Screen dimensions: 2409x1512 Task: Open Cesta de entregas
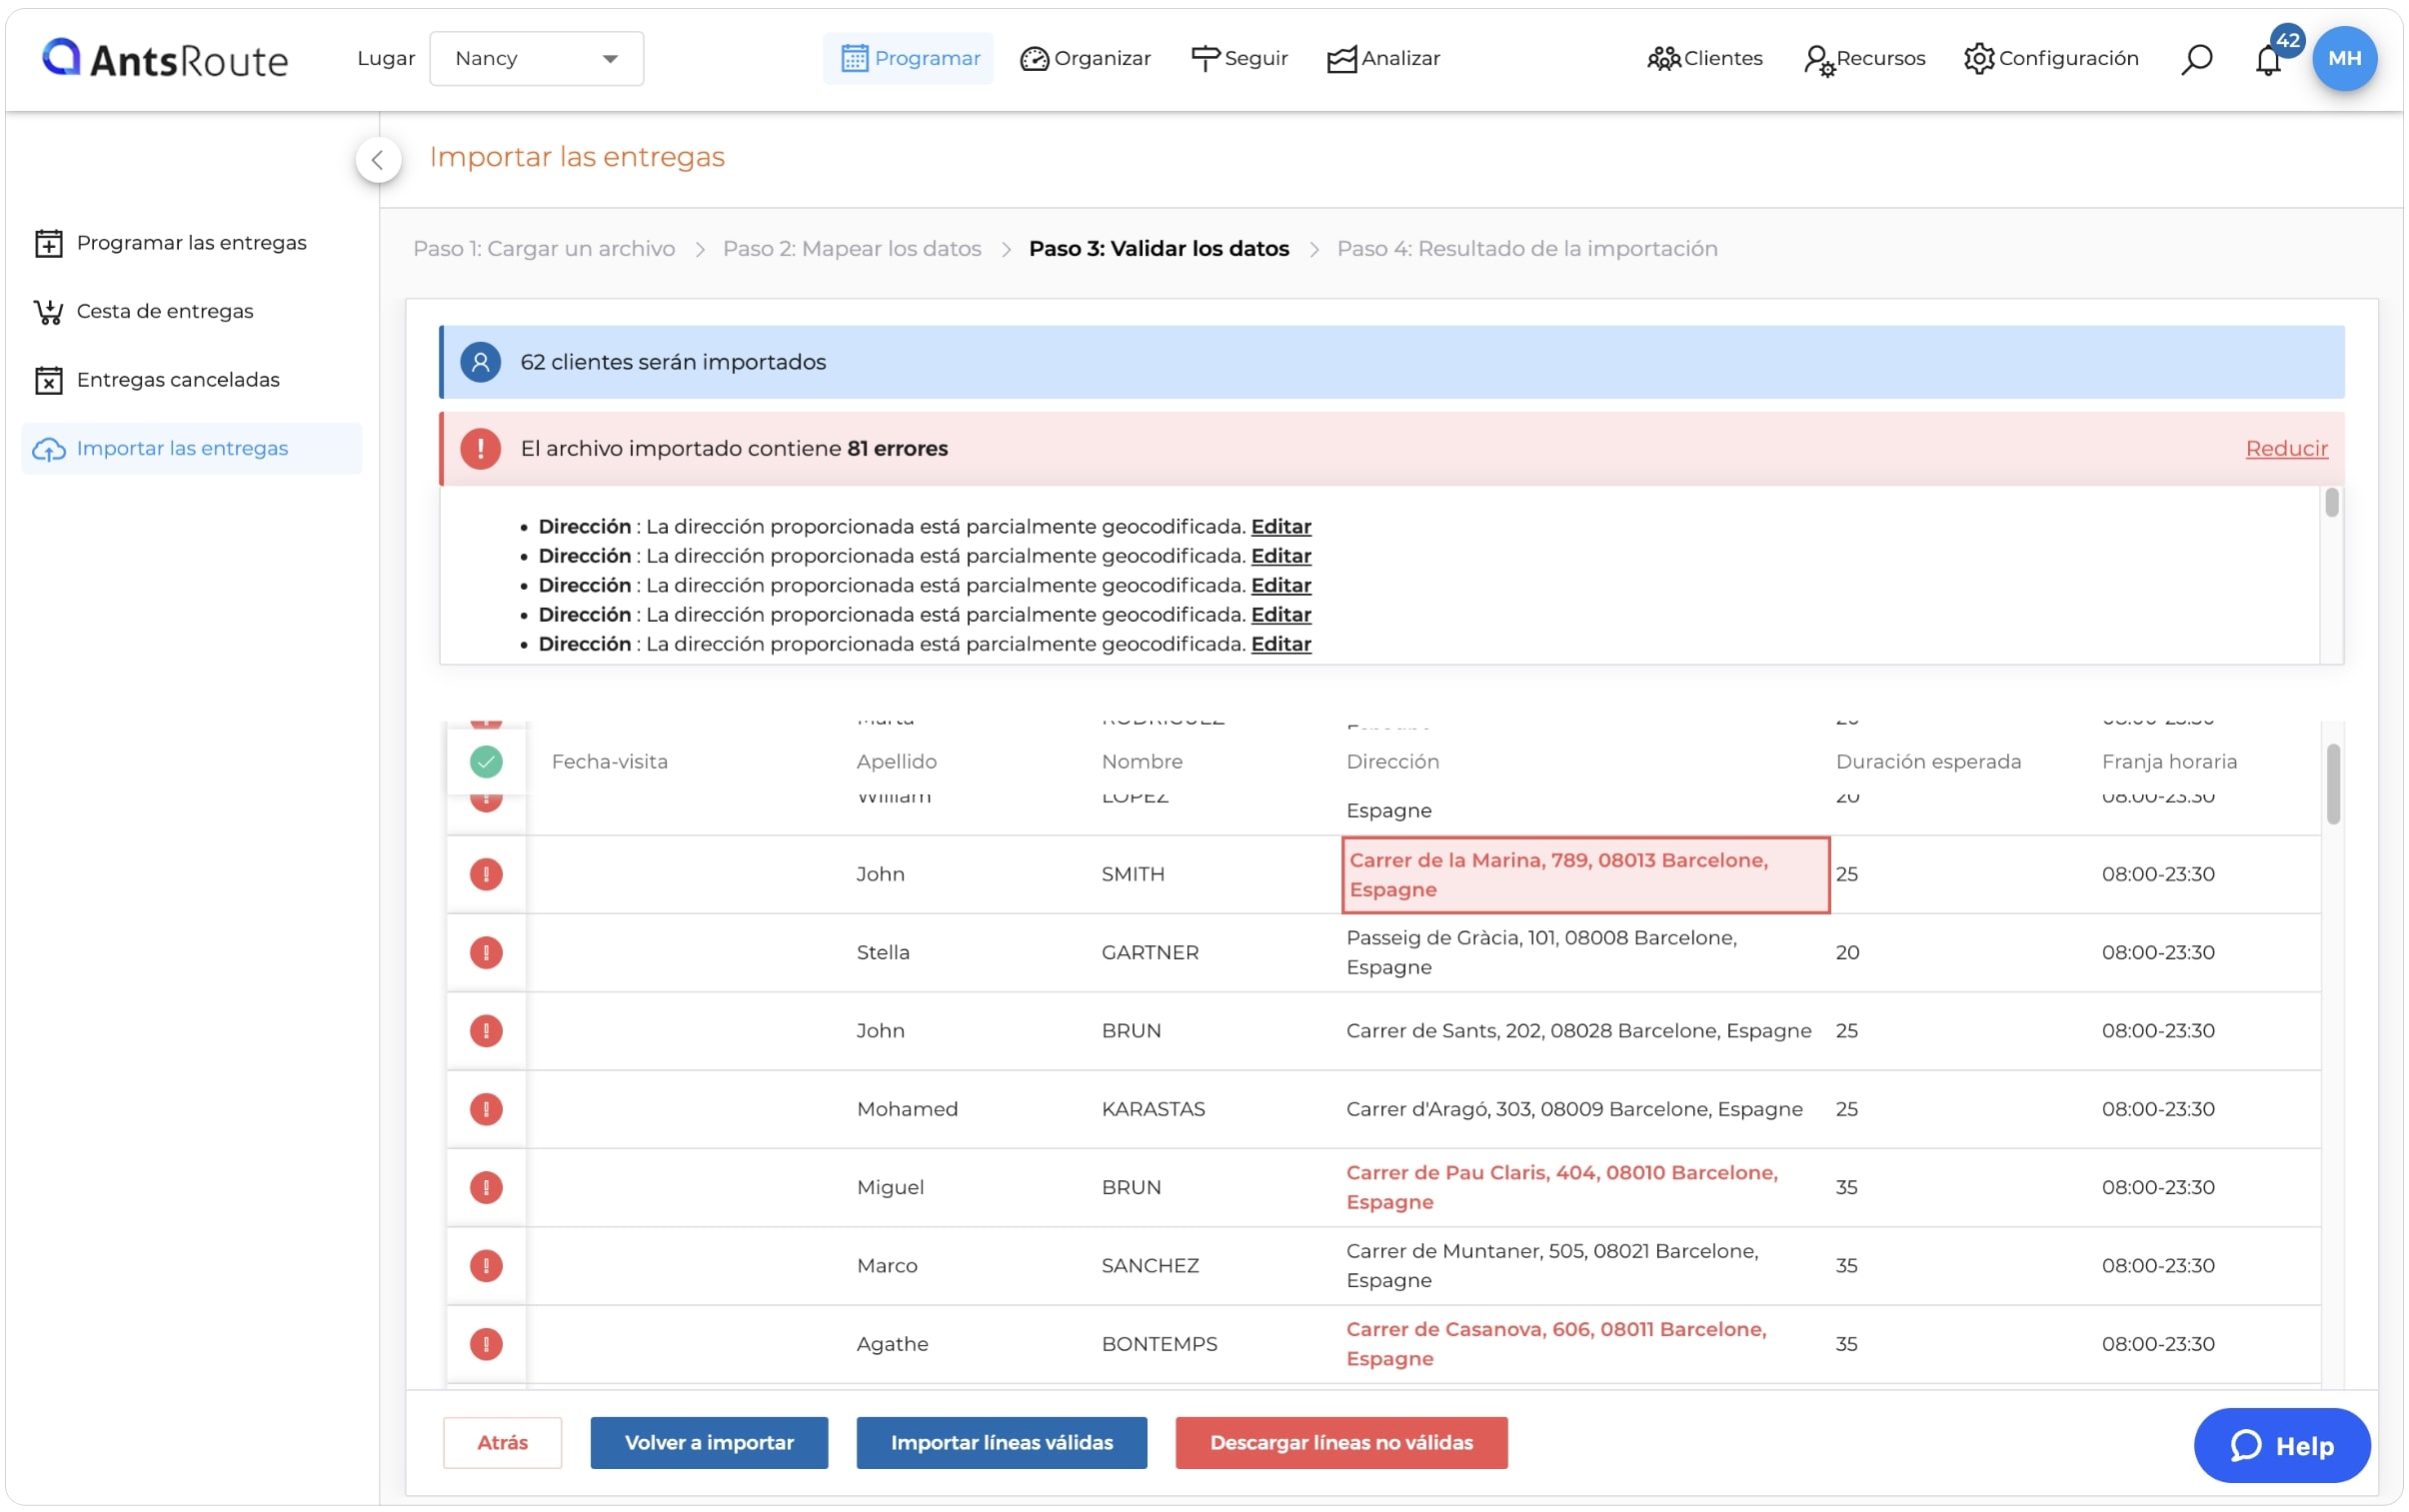click(x=191, y=311)
